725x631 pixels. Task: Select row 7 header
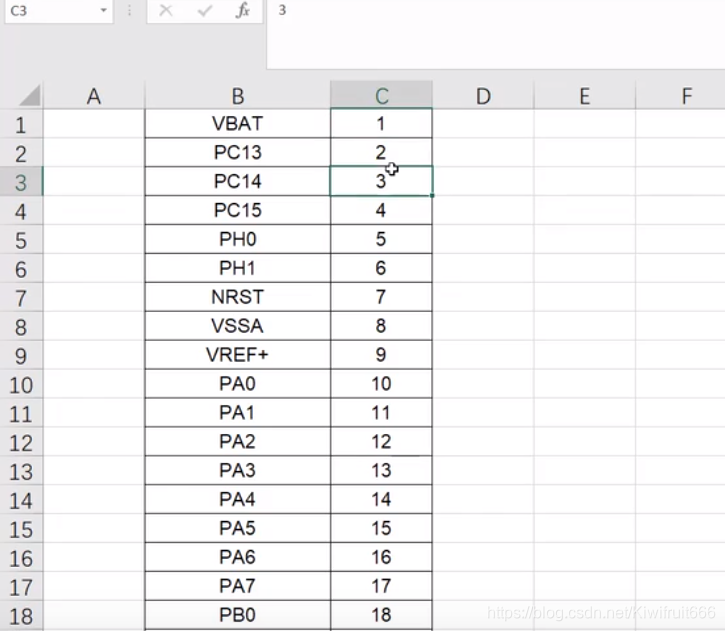click(22, 298)
